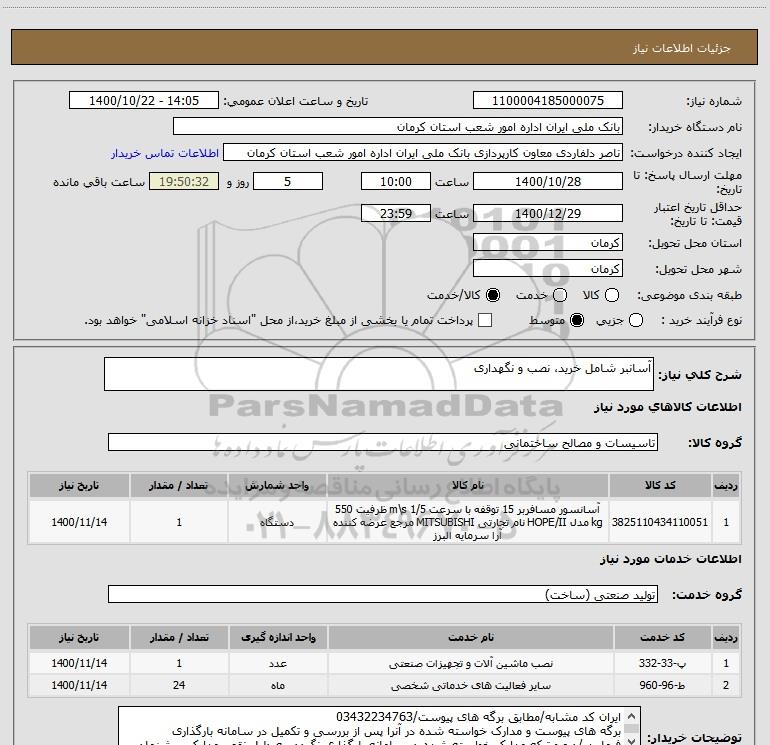Click the کد خدمت column header

(x=662, y=637)
